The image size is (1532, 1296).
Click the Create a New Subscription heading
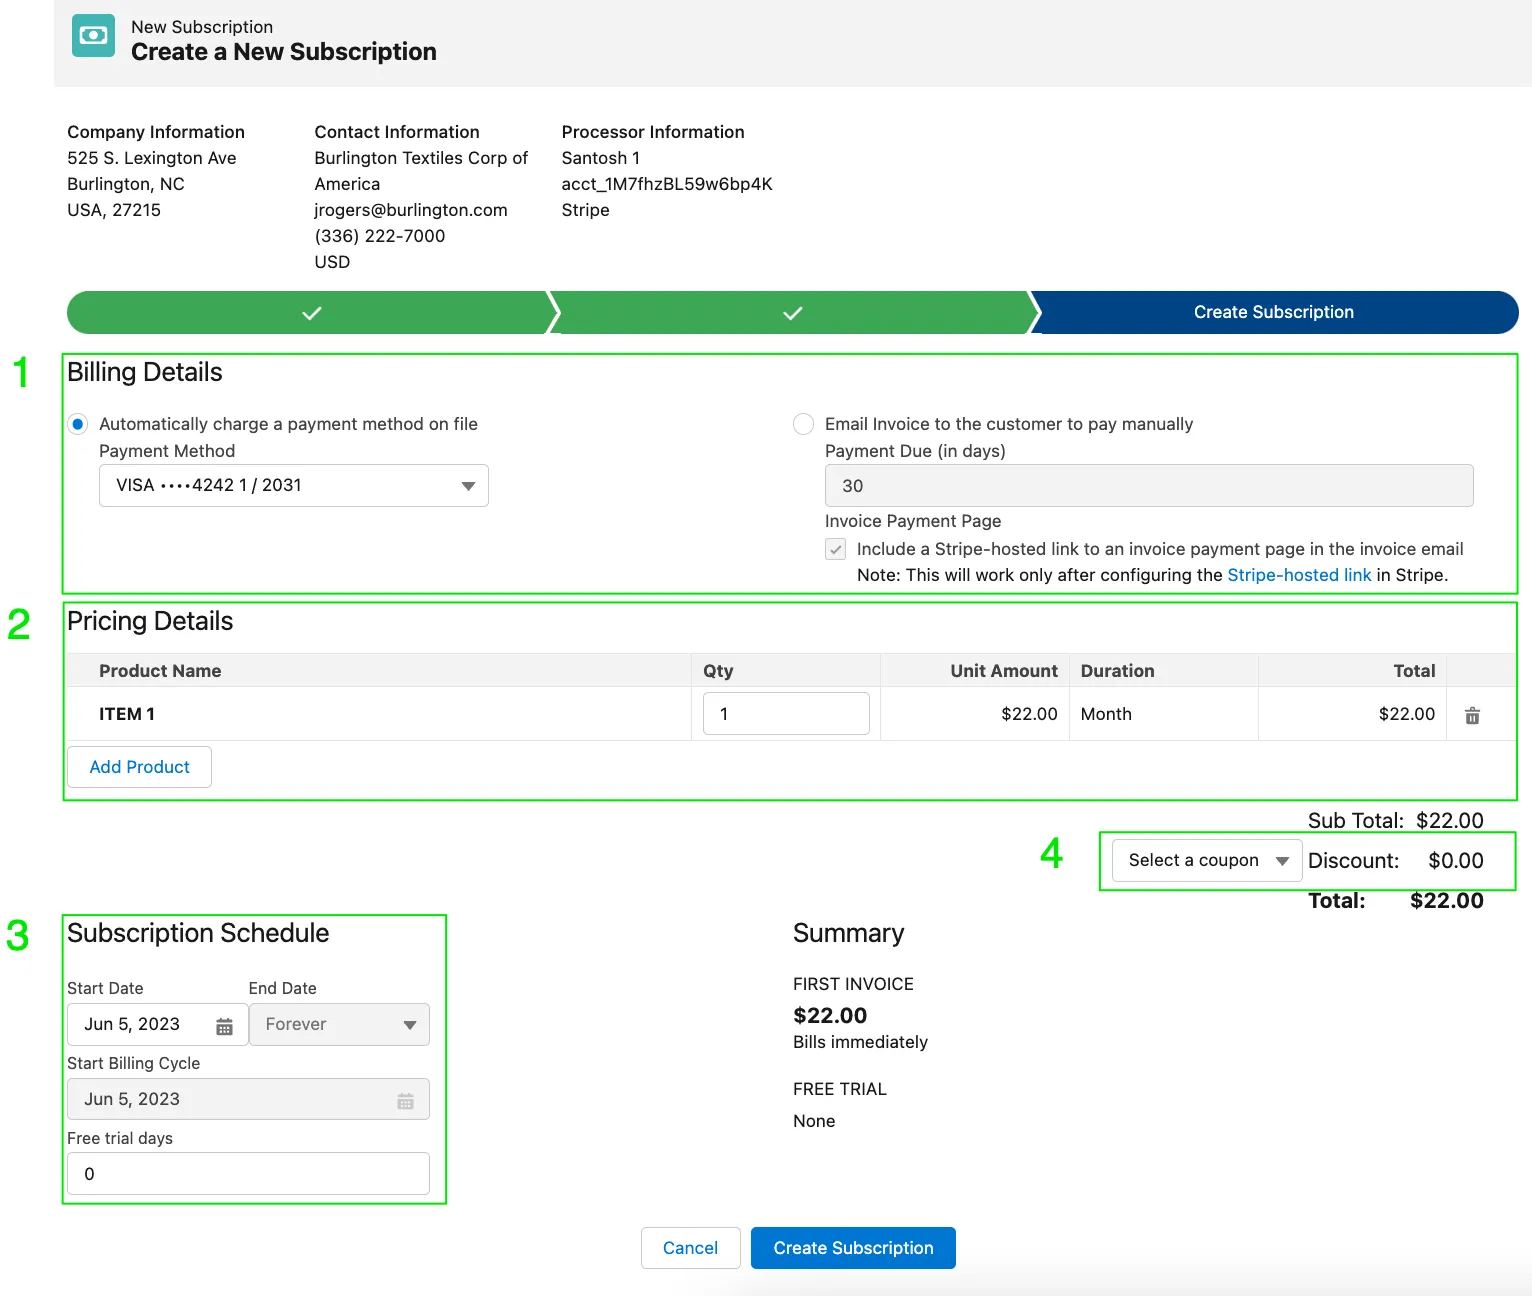pos(284,52)
